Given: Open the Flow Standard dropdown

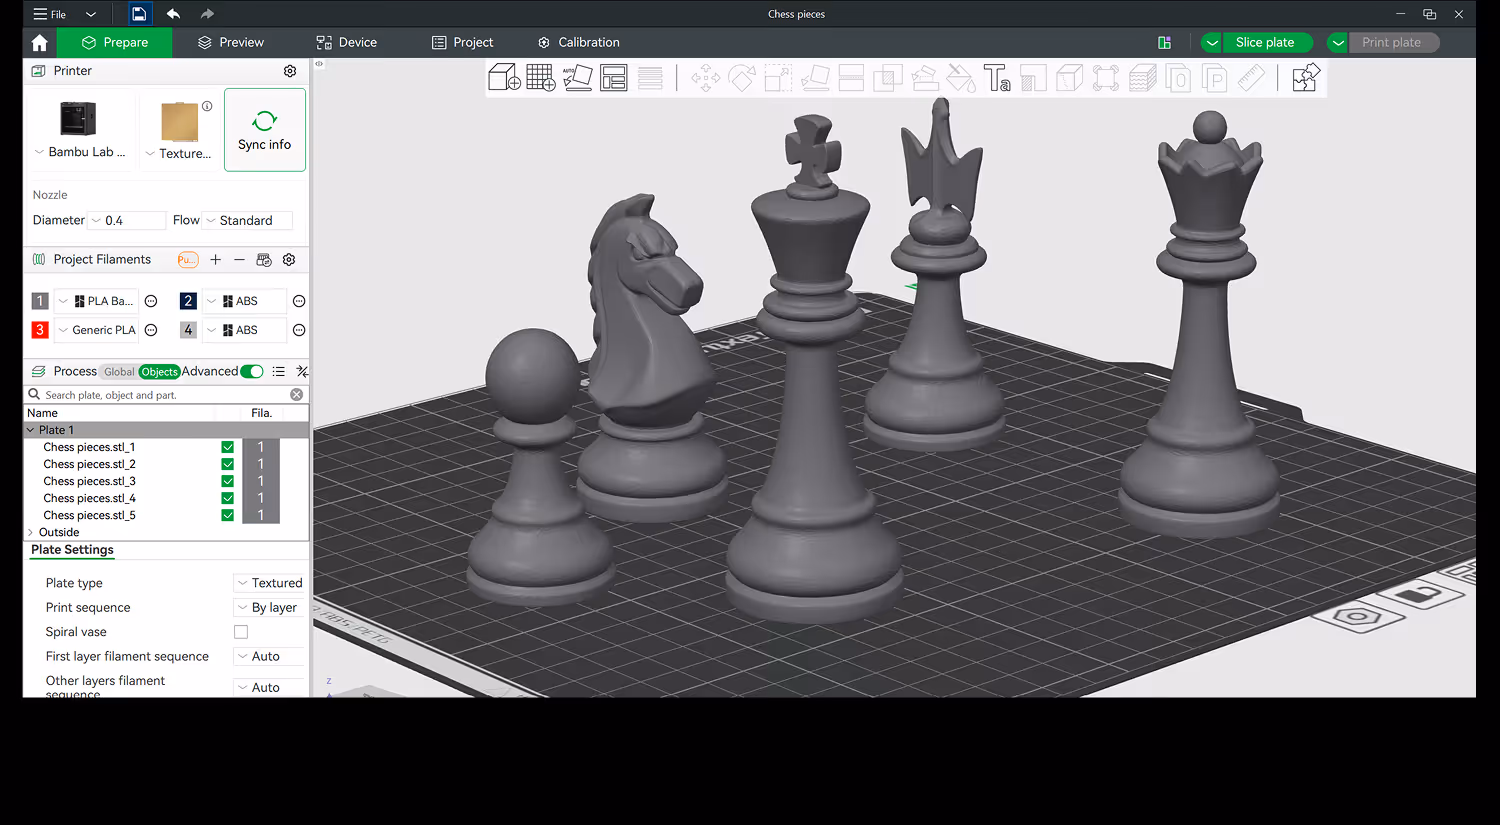Looking at the screenshot, I should [247, 220].
